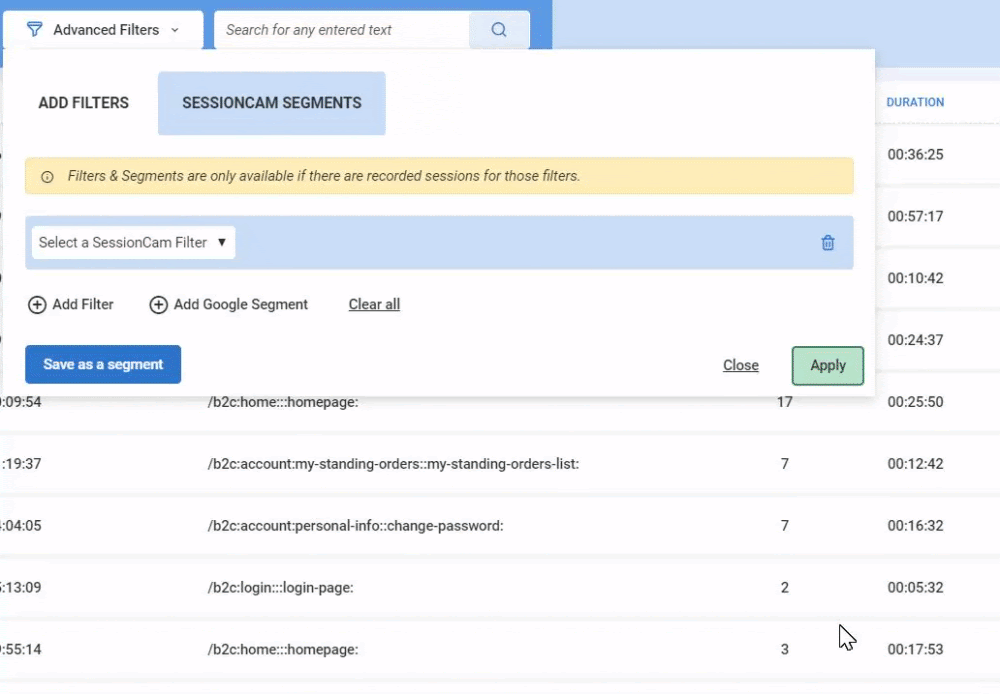This screenshot has height=694, width=1000.
Task: Focus the Search for any entered text field
Action: (341, 30)
